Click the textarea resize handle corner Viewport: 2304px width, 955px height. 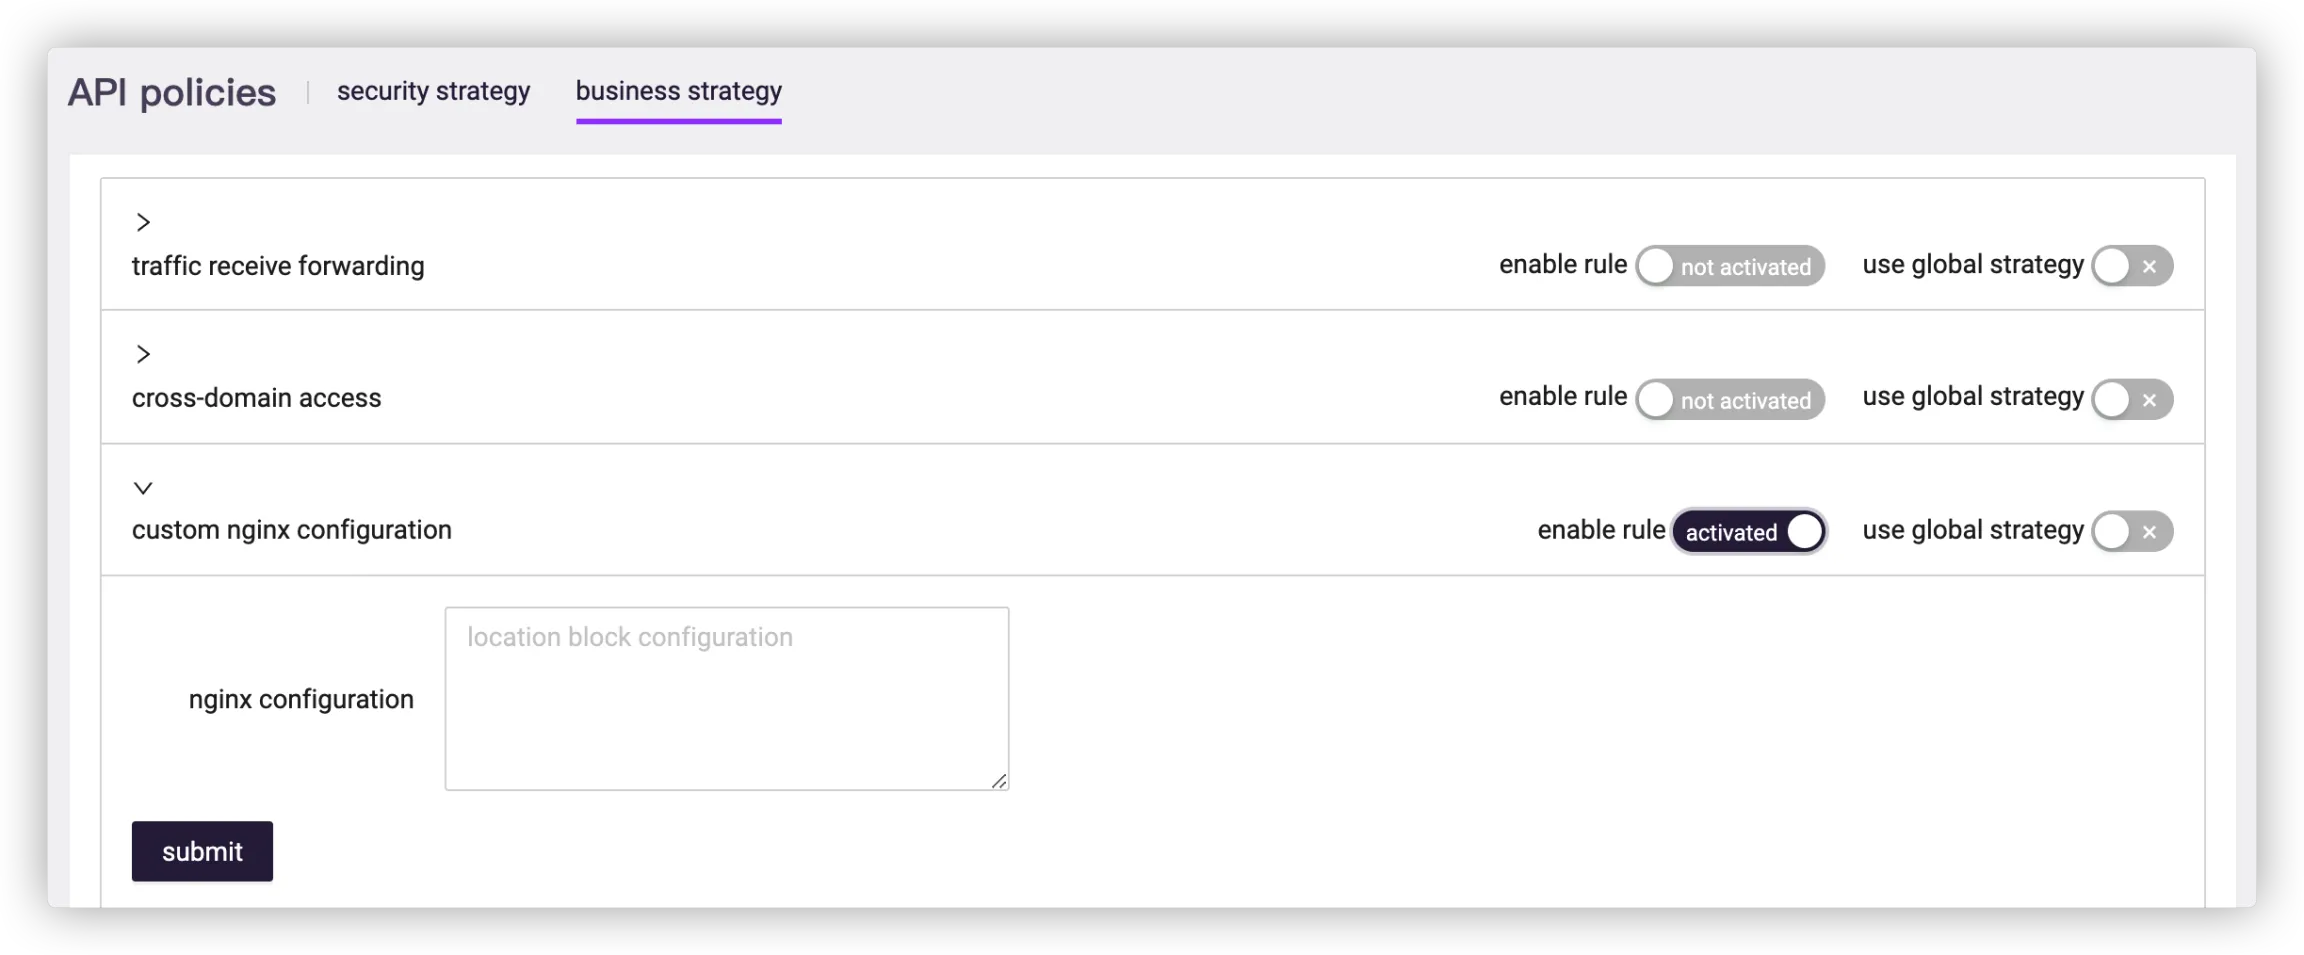[x=999, y=781]
